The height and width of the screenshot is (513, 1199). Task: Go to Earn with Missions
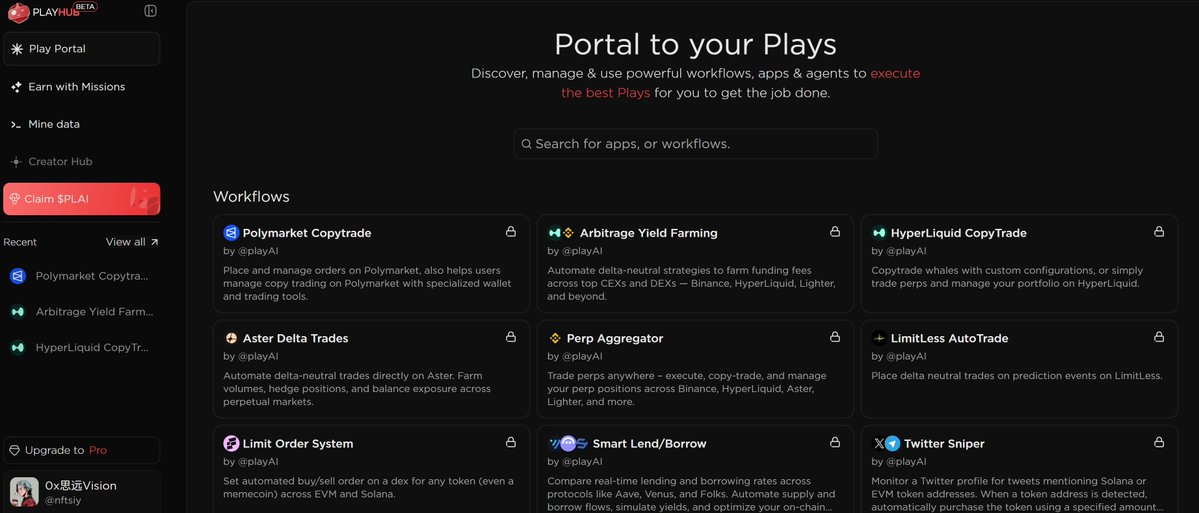click(76, 87)
